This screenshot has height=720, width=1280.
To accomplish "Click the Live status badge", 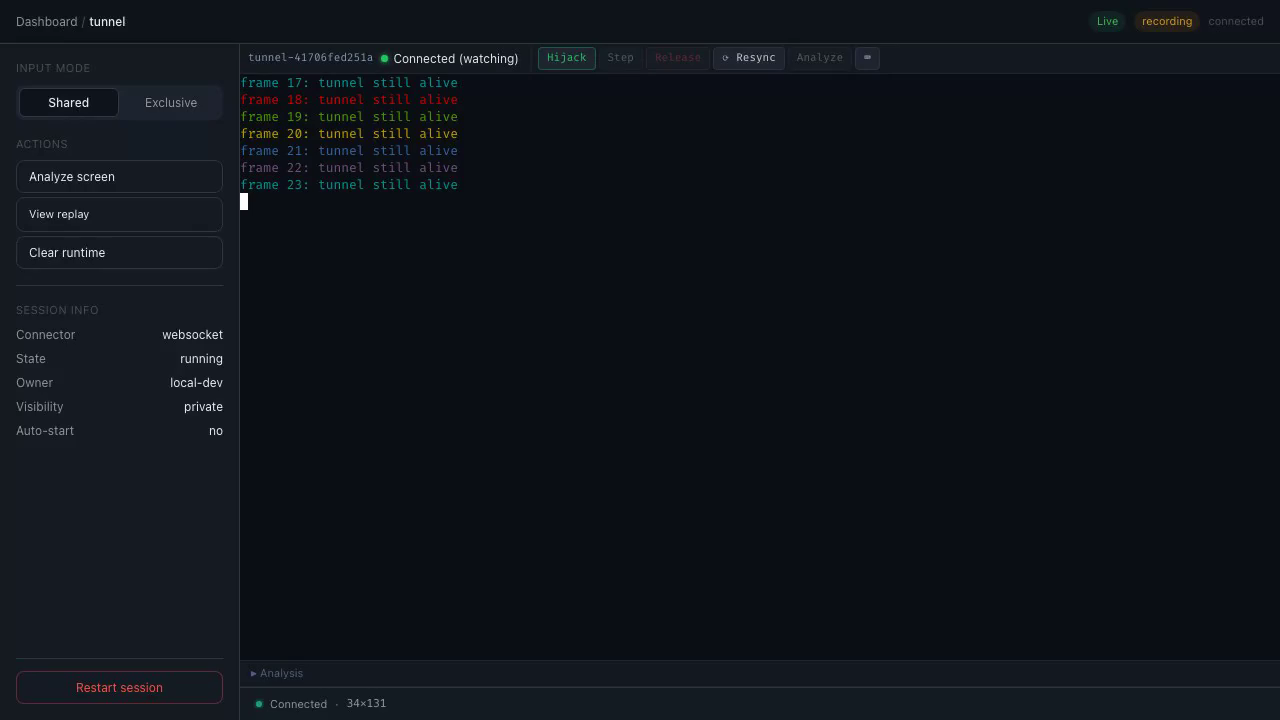I will coord(1107,21).
